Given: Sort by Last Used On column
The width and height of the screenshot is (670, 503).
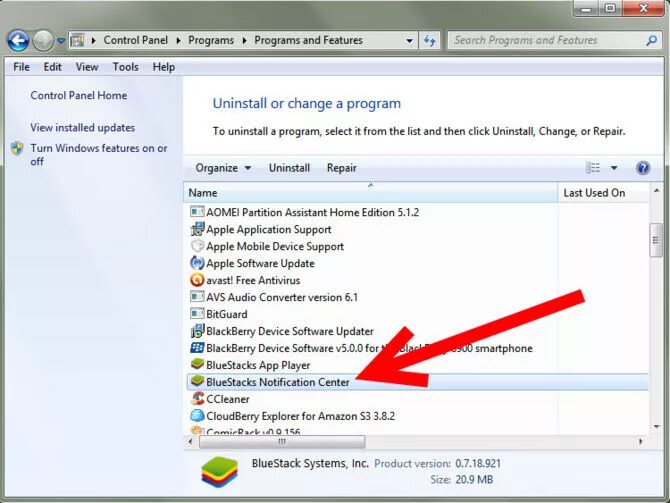Looking at the screenshot, I should 603,193.
